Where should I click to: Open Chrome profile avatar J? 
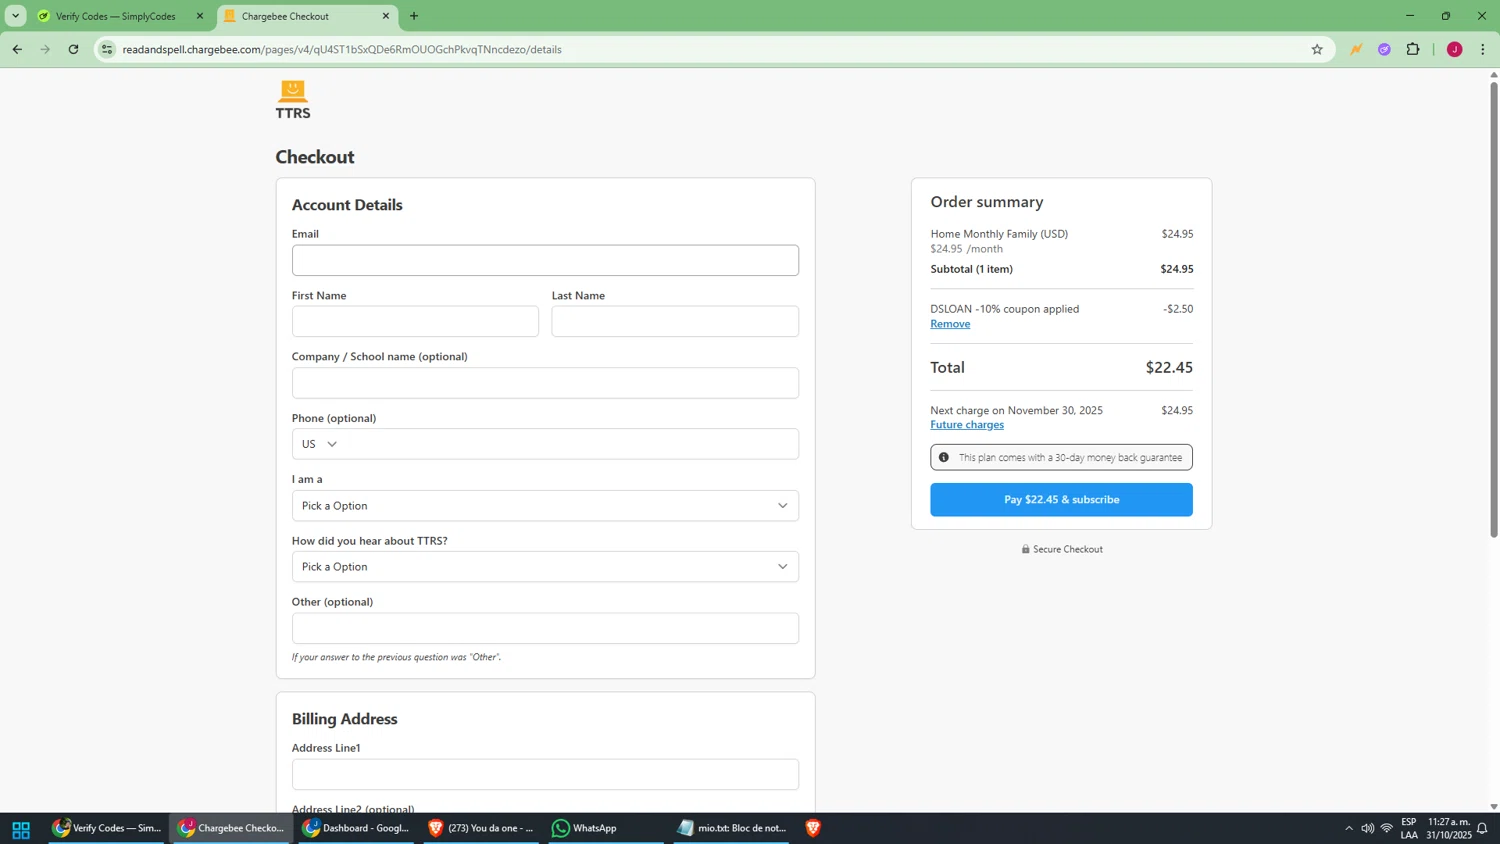click(1454, 49)
